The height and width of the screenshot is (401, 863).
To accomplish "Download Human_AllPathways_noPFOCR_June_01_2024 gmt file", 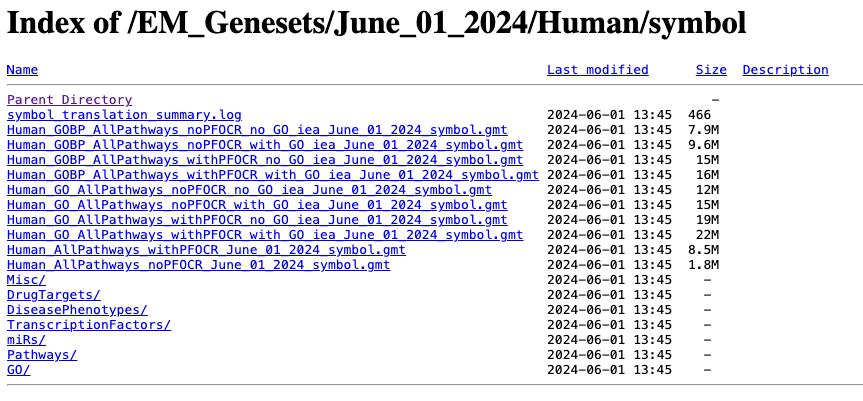I will (x=198, y=265).
